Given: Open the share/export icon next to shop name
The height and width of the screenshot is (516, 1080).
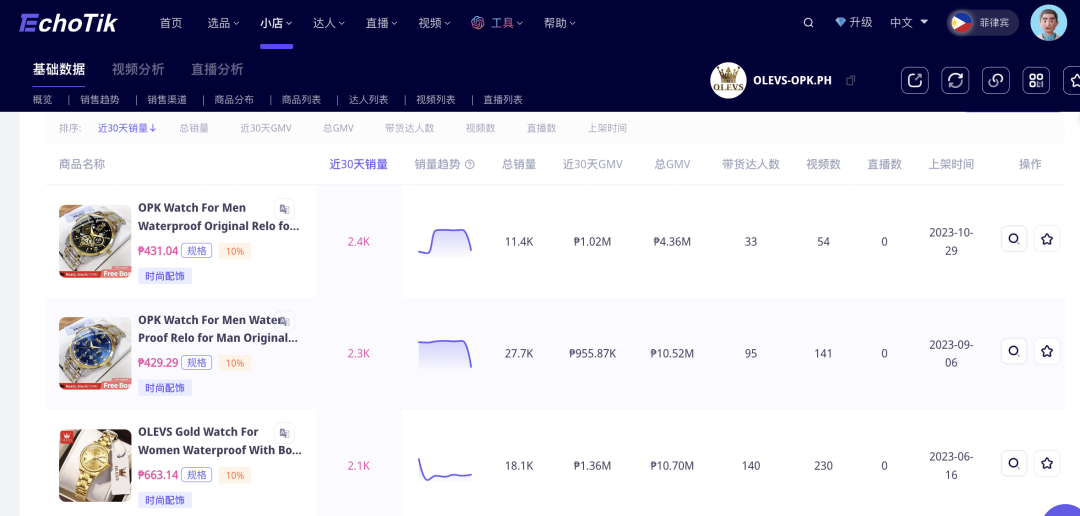Looking at the screenshot, I should (x=915, y=81).
